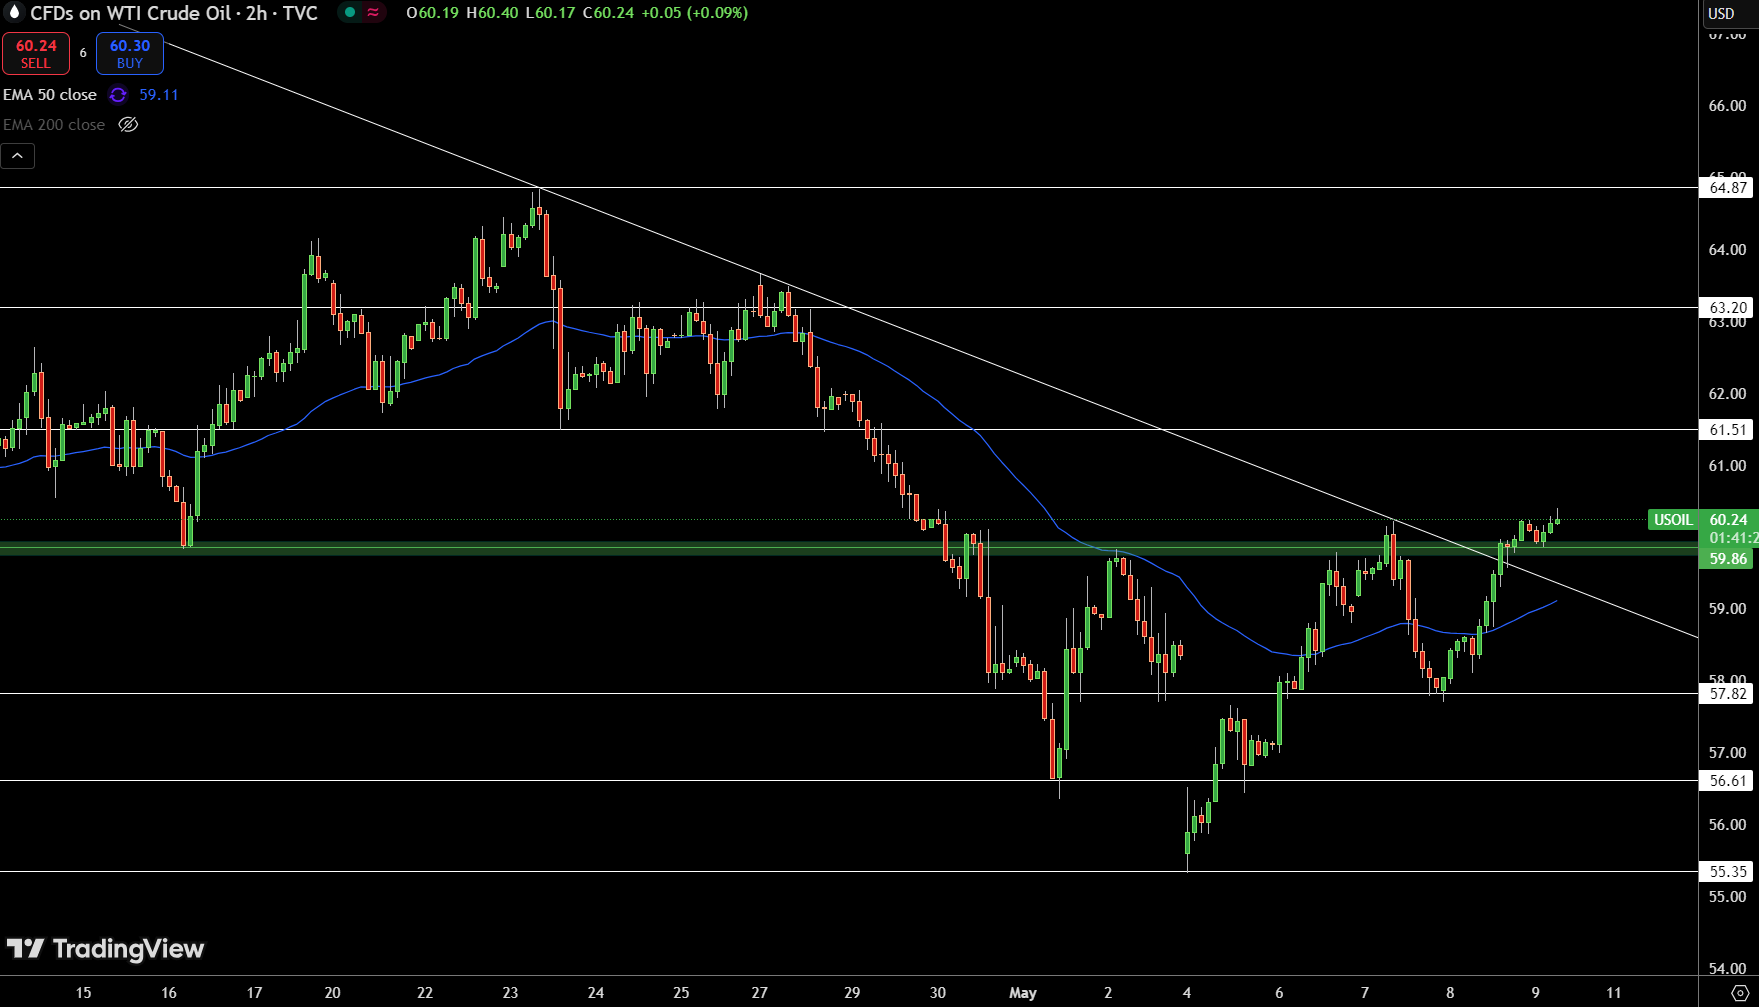Click the green market open status dot

350,13
